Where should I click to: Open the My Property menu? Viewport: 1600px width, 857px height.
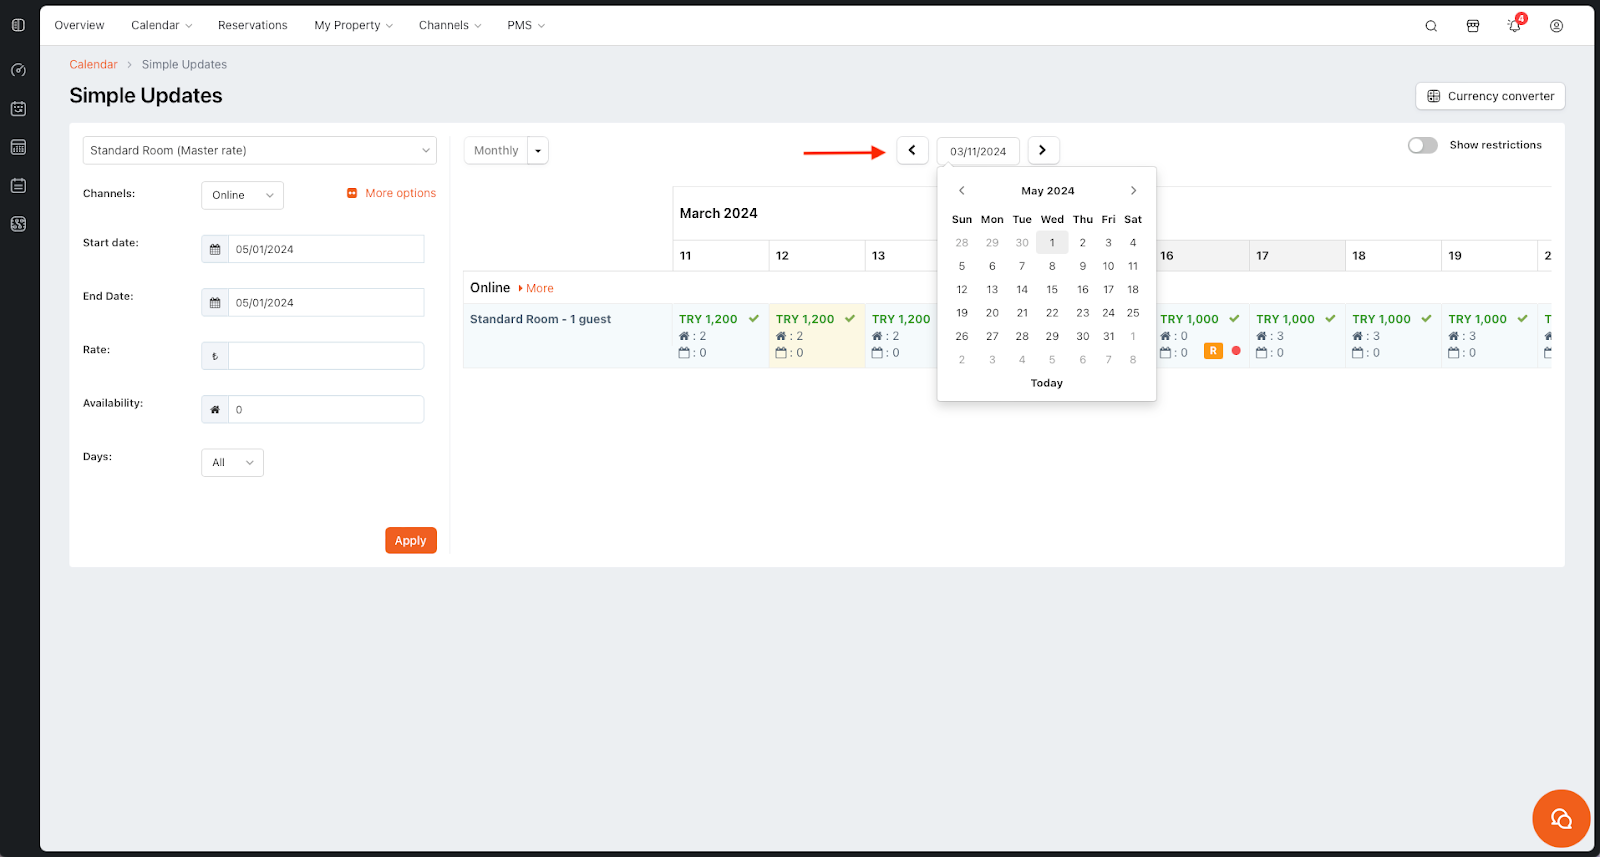tap(353, 25)
